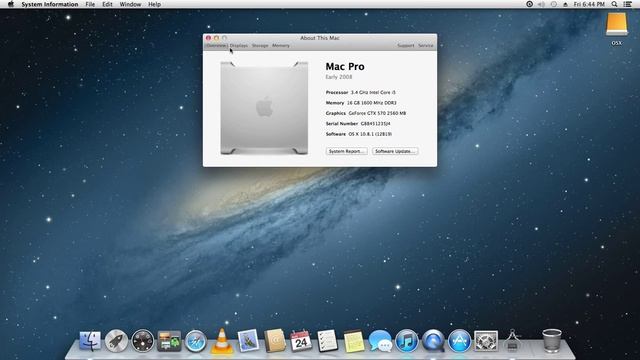Open the Support link
Image resolution: width=640 pixels, height=360 pixels.
pos(406,46)
